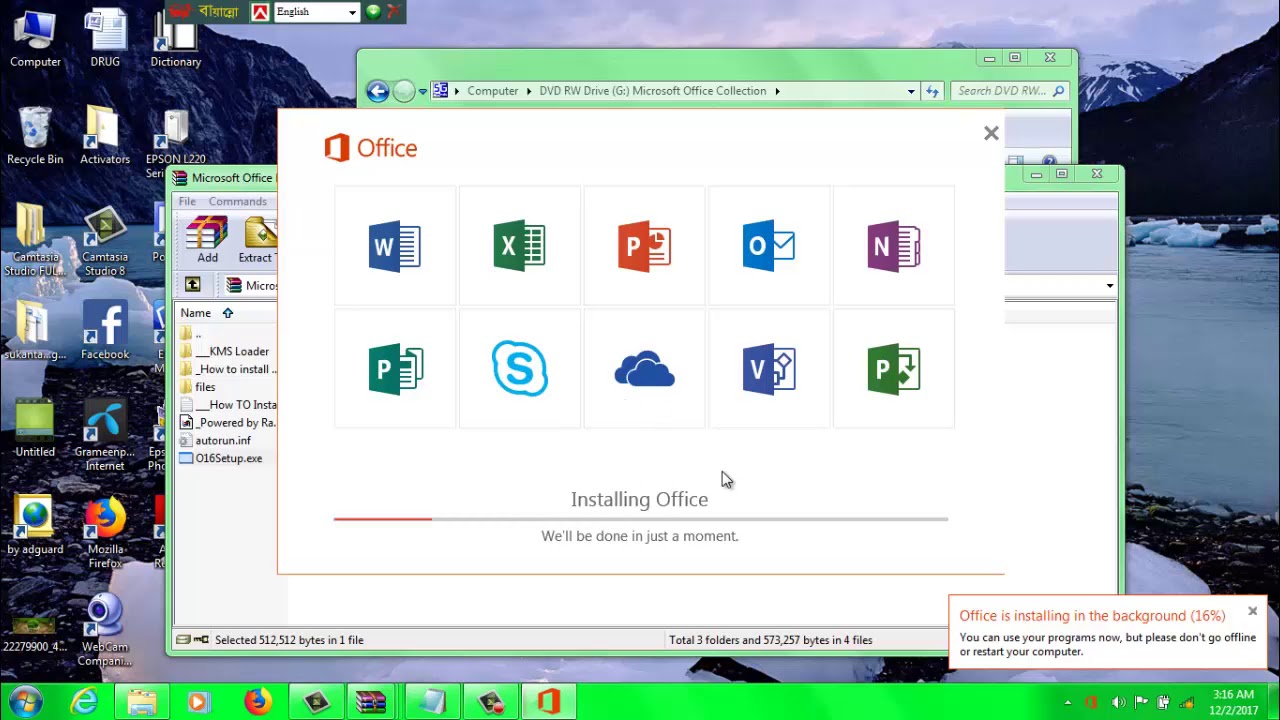Click the Explorer Forward navigation button

(x=403, y=91)
